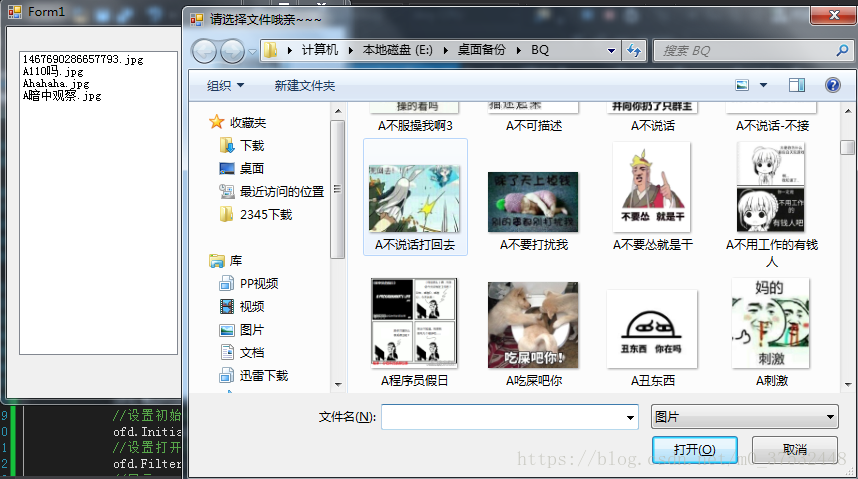Click the Back navigation arrow button
The image size is (858, 479).
204,52
